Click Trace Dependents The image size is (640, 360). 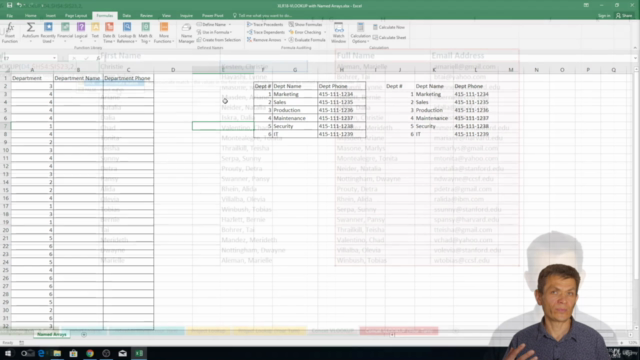pyautogui.click(x=266, y=32)
